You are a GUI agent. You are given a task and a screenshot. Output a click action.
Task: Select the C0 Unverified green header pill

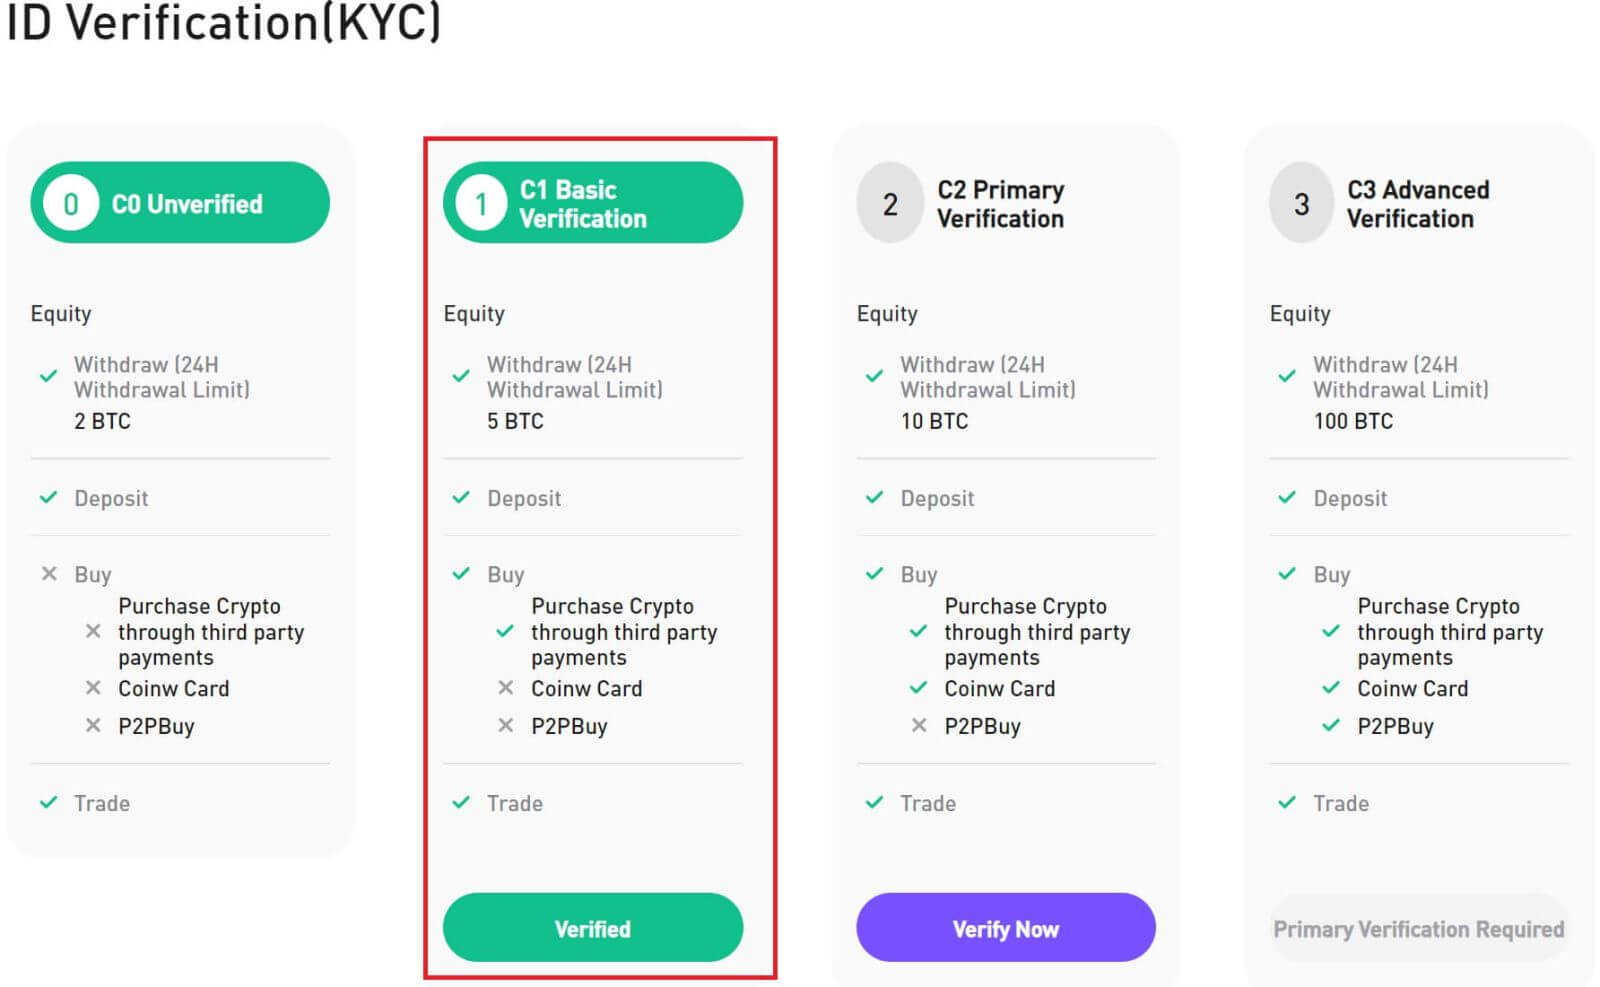pyautogui.click(x=180, y=203)
